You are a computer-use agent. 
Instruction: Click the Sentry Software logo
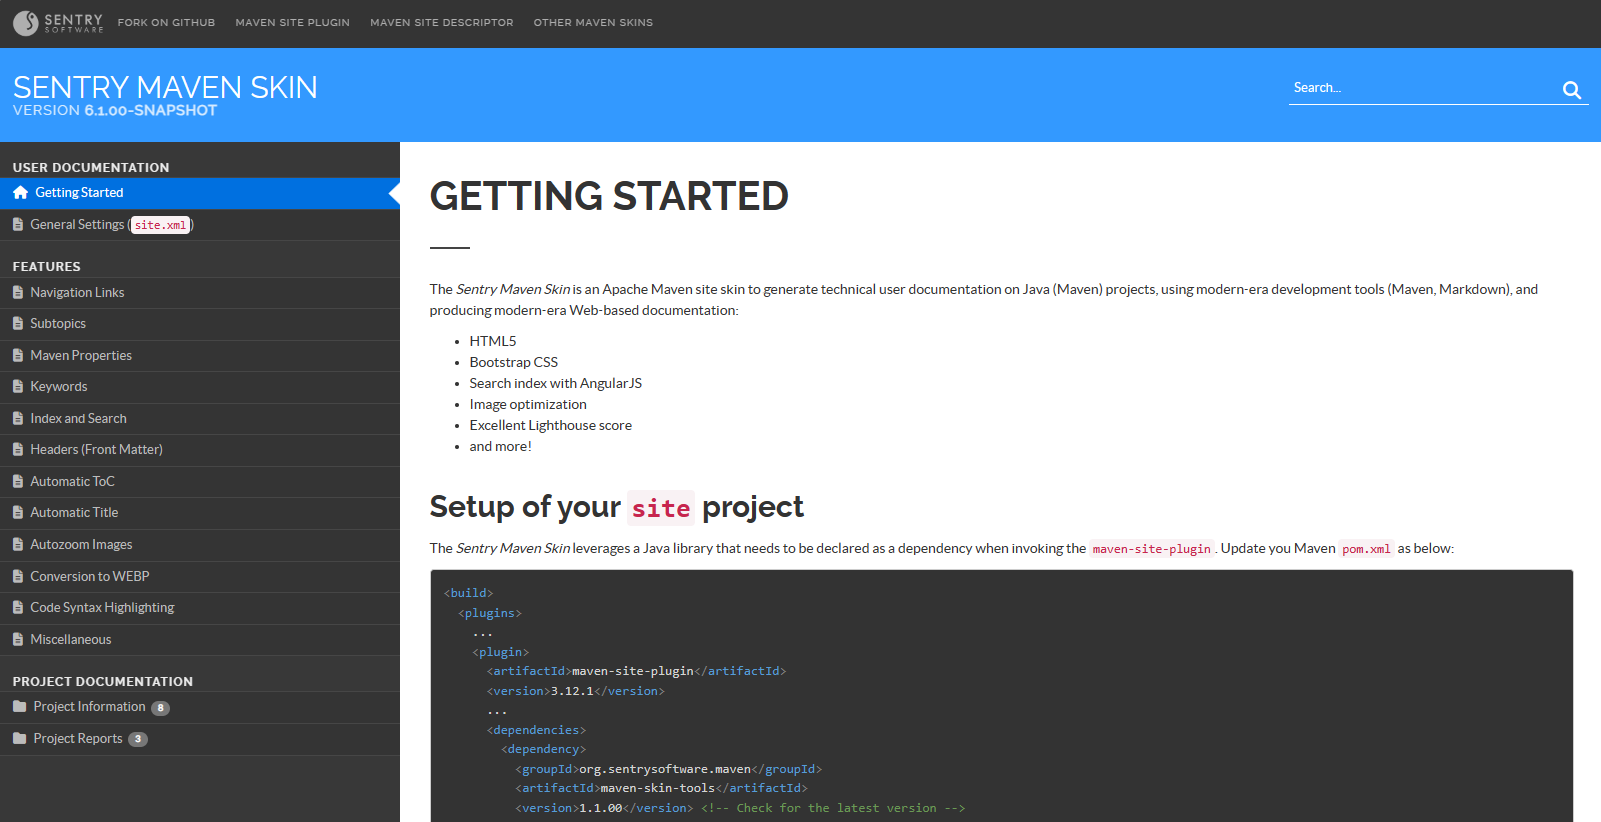(58, 22)
